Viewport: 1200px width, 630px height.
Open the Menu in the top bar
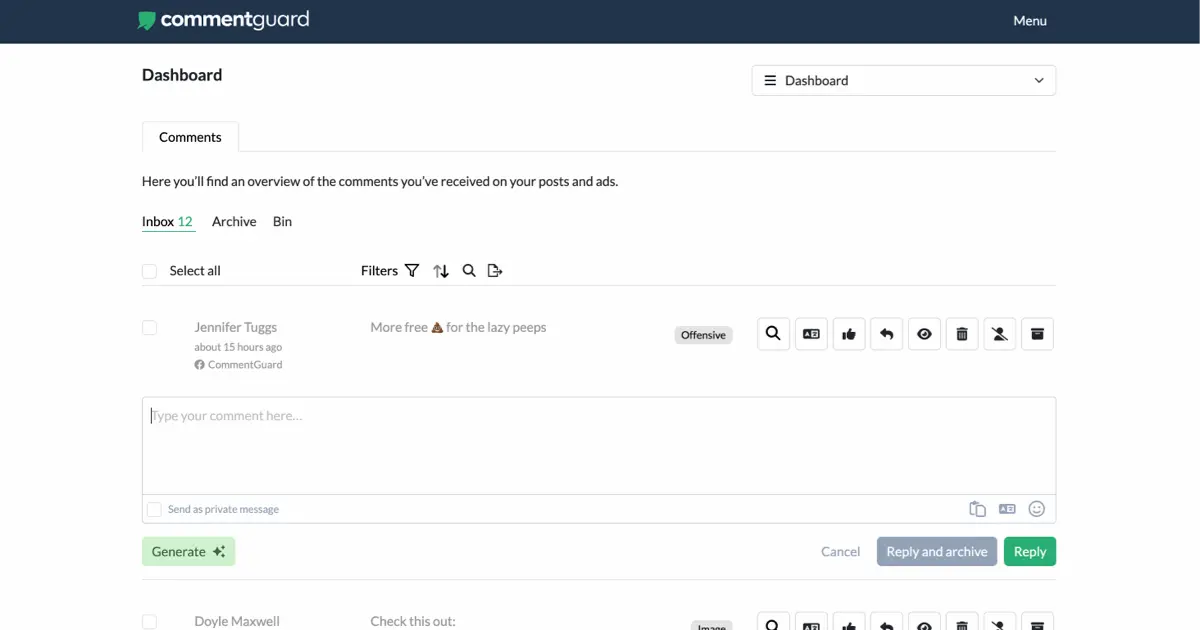point(1029,20)
